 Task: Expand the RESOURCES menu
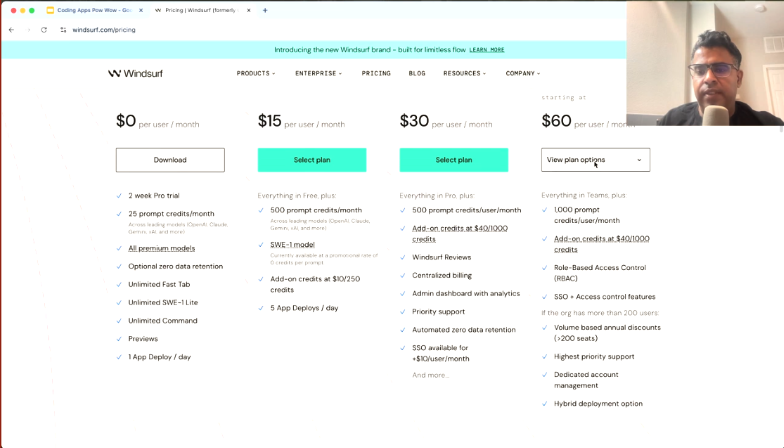pyautogui.click(x=464, y=74)
